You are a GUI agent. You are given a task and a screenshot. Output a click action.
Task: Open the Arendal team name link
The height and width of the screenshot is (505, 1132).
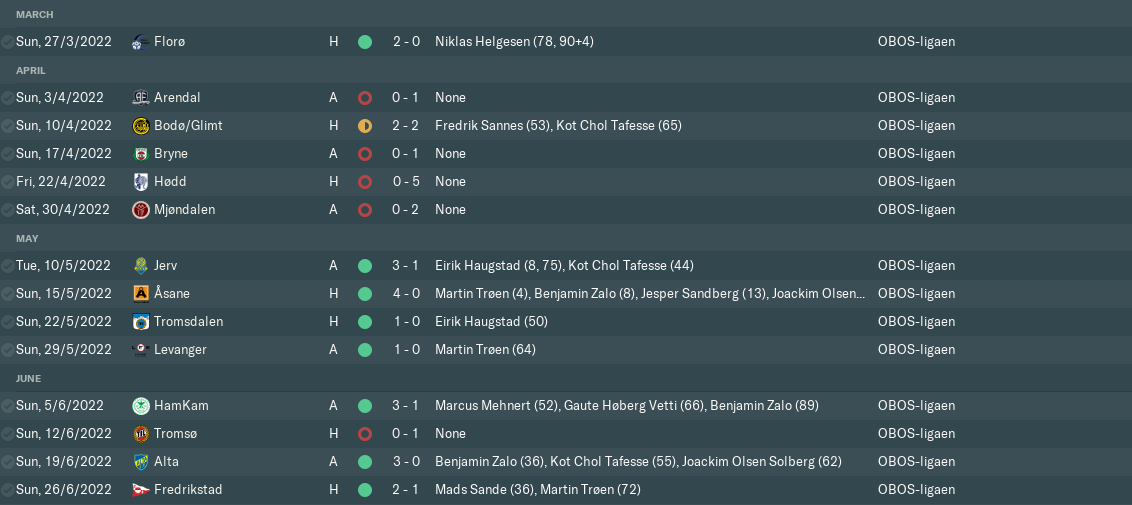(177, 98)
